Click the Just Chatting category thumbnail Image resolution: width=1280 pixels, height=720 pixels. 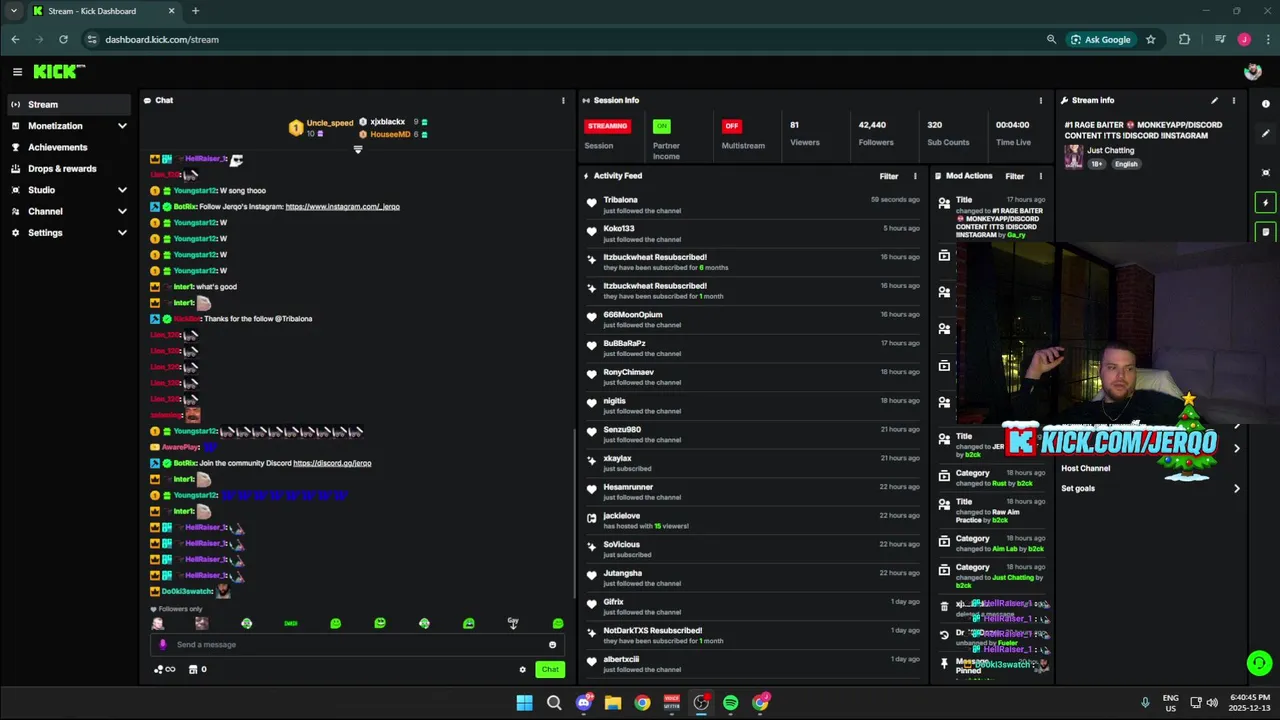(x=1073, y=157)
